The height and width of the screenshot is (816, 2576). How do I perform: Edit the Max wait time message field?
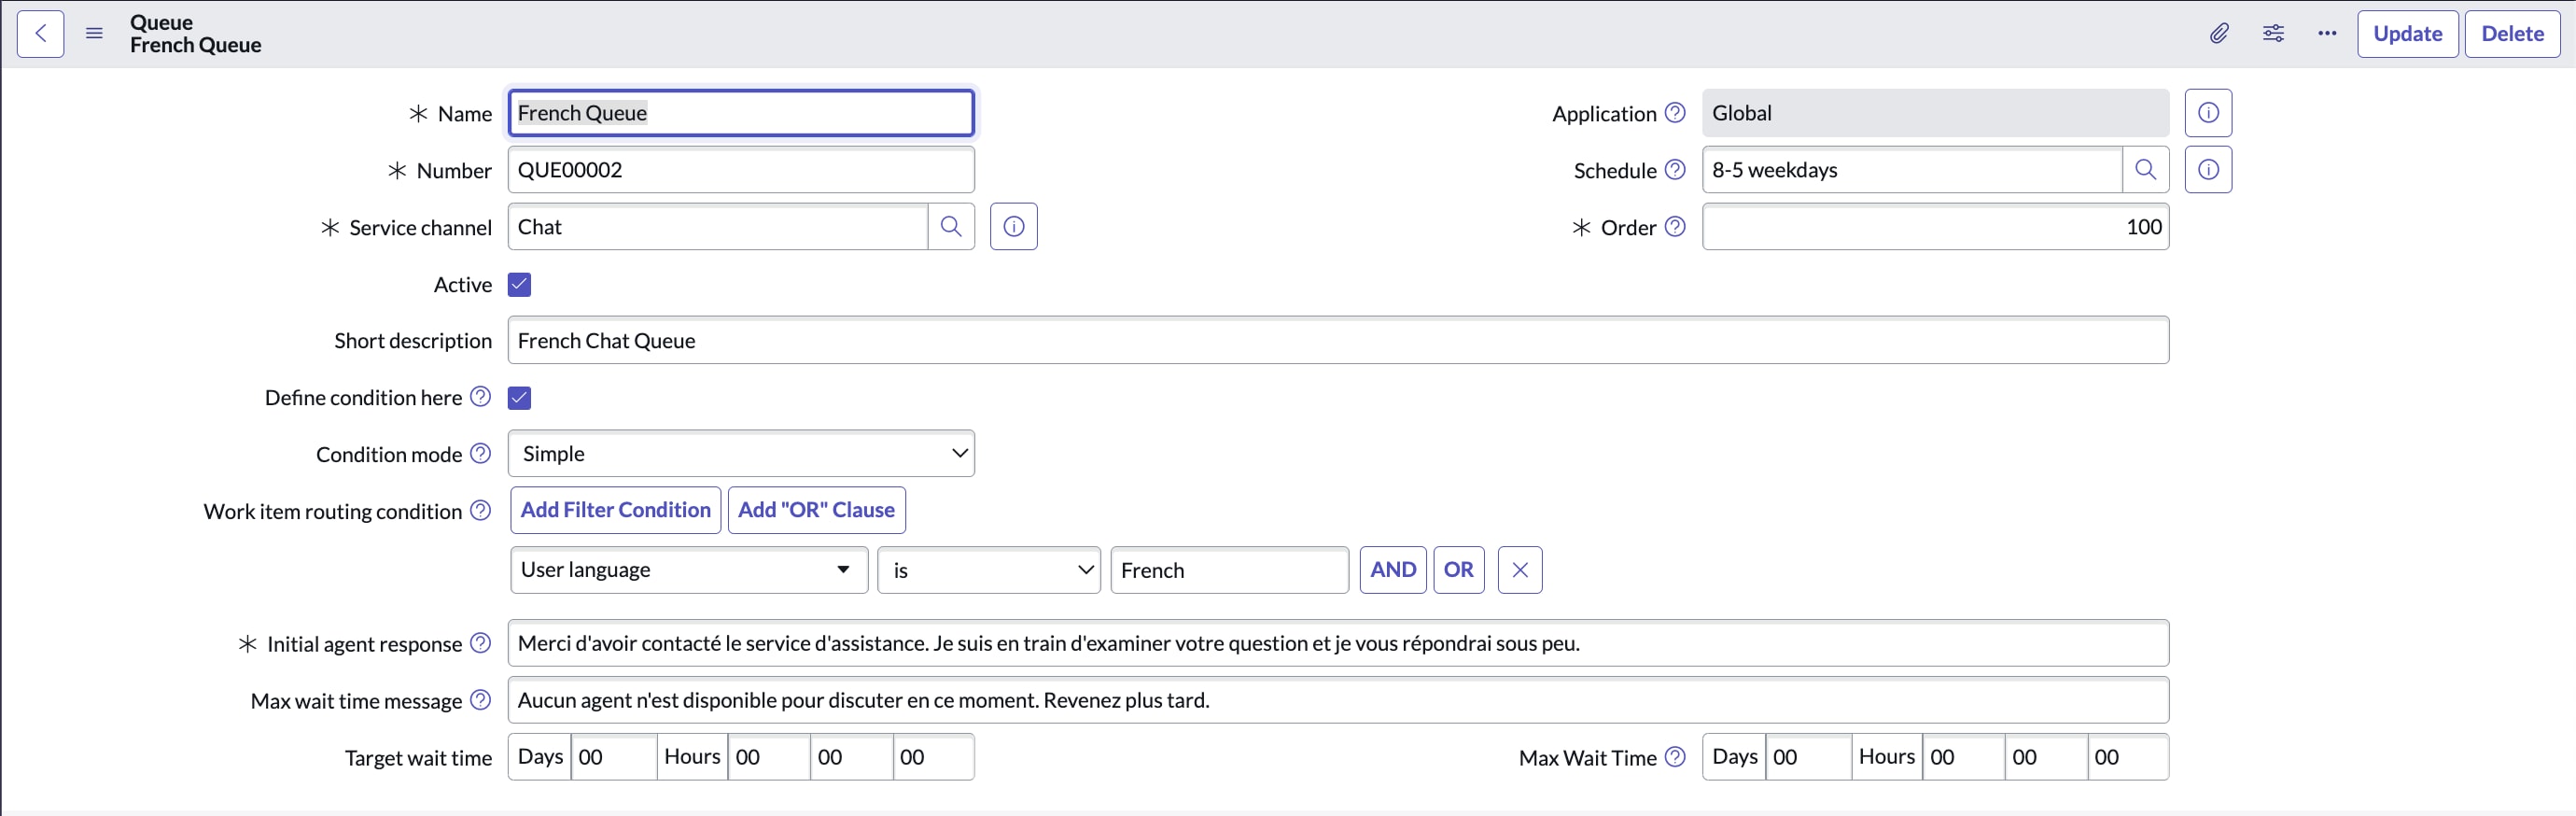coord(1338,700)
